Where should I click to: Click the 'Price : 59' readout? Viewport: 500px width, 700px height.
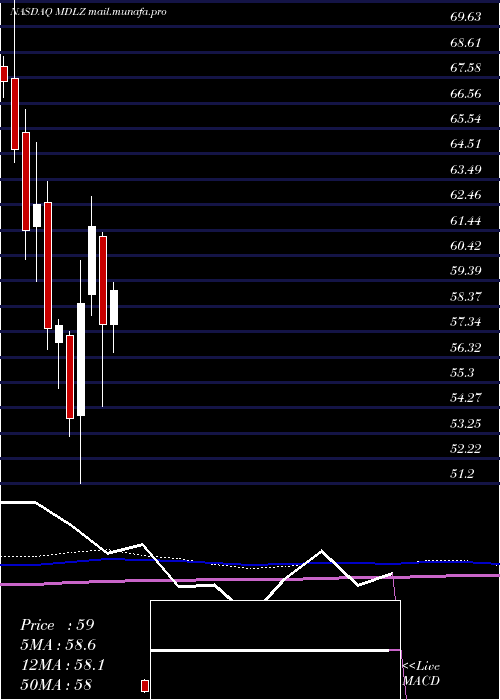(57, 625)
